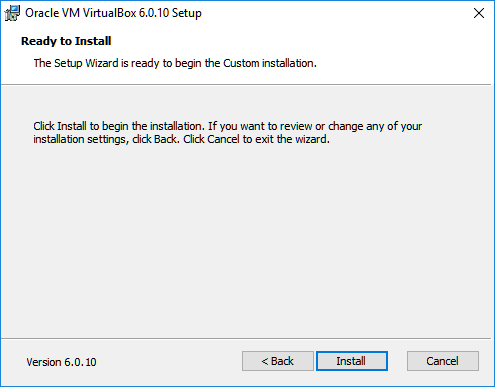The width and height of the screenshot is (495, 387).
Task: Click the word Custom in header subtitle
Action: (x=241, y=63)
